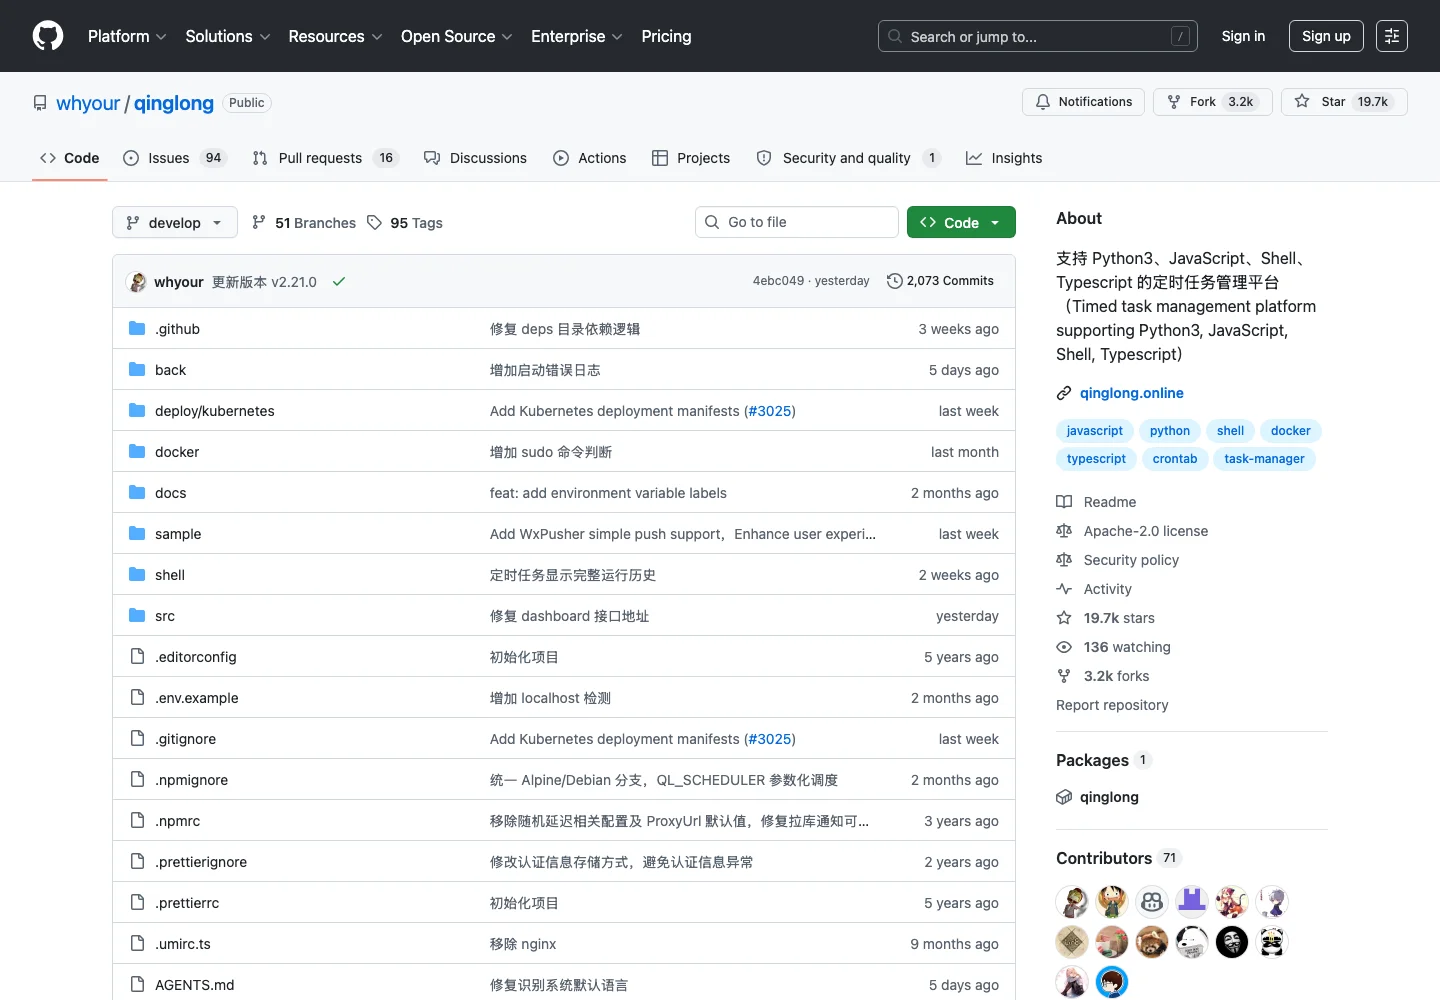This screenshot has width=1440, height=1000.
Task: Open the Packages heading link
Action: pos(1103,760)
